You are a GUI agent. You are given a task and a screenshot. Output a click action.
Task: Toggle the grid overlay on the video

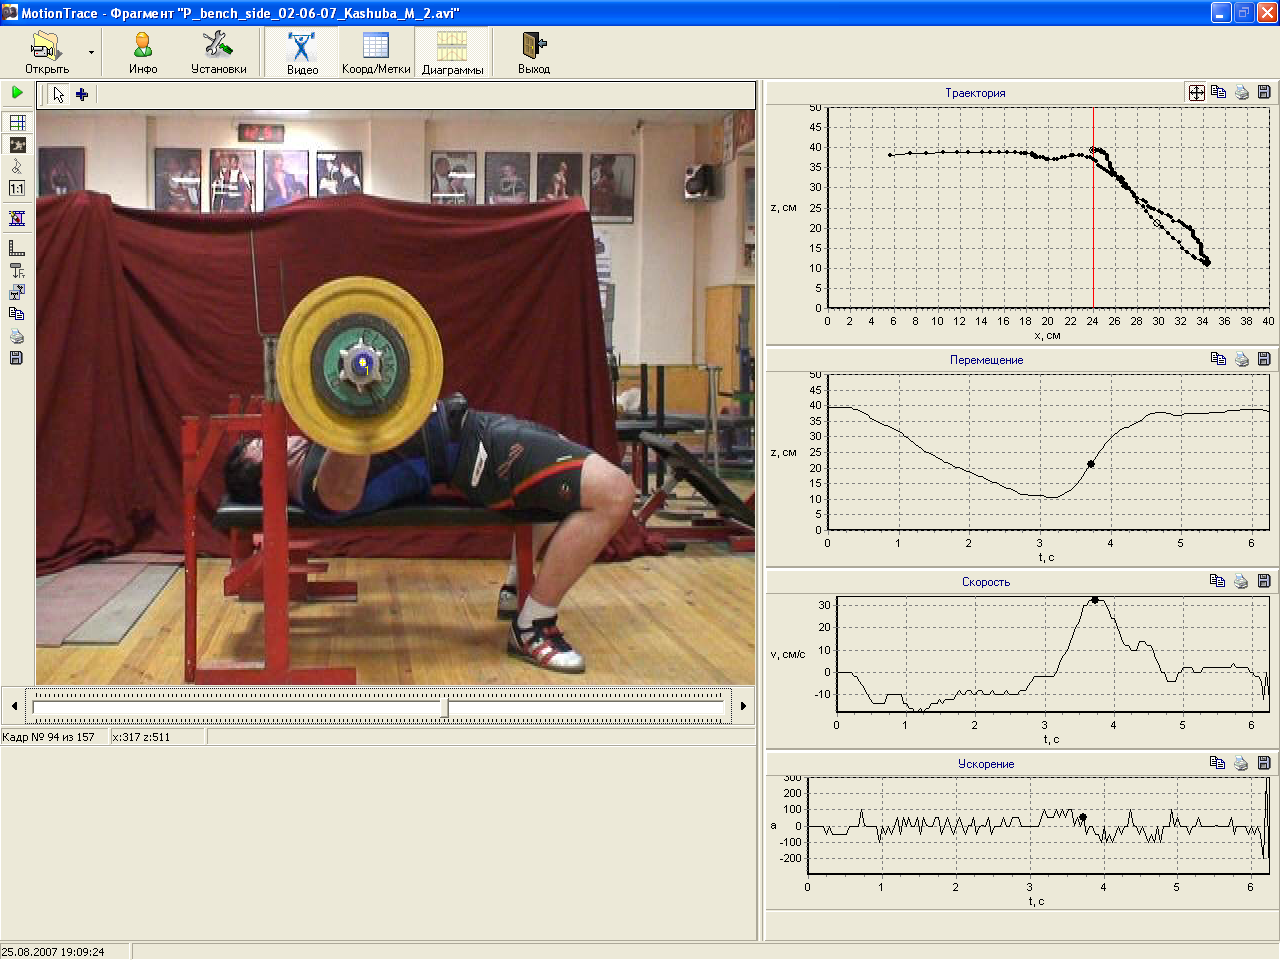[17, 122]
